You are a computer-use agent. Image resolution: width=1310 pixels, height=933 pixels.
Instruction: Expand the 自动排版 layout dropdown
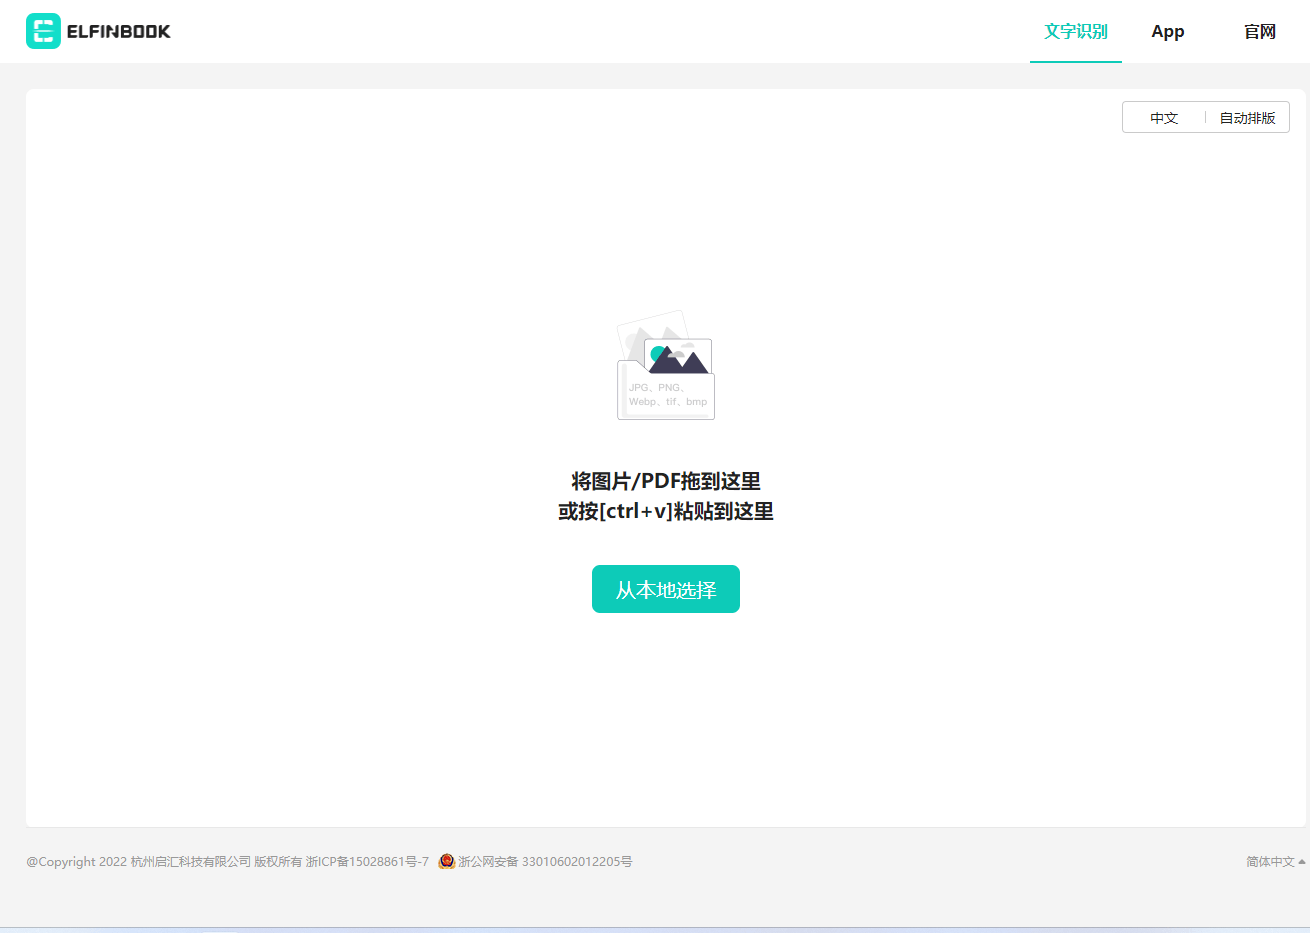point(1247,118)
